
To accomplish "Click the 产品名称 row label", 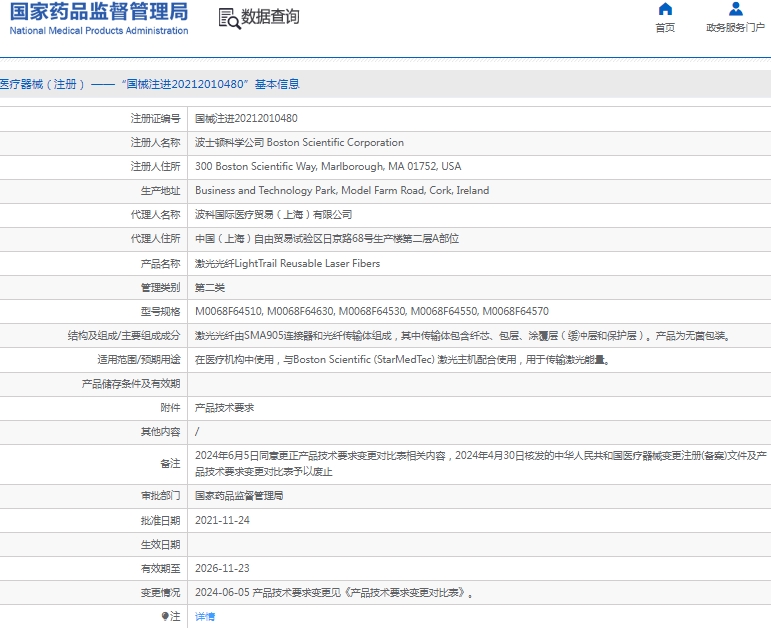I will click(x=160, y=264).
